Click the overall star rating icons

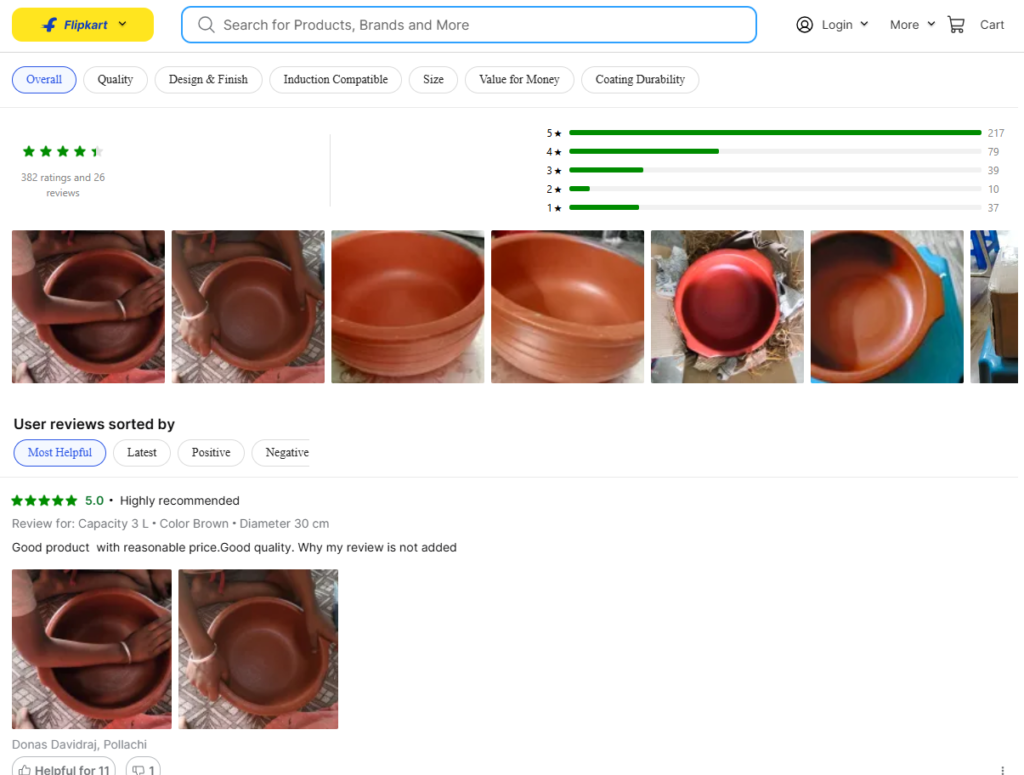tap(62, 152)
